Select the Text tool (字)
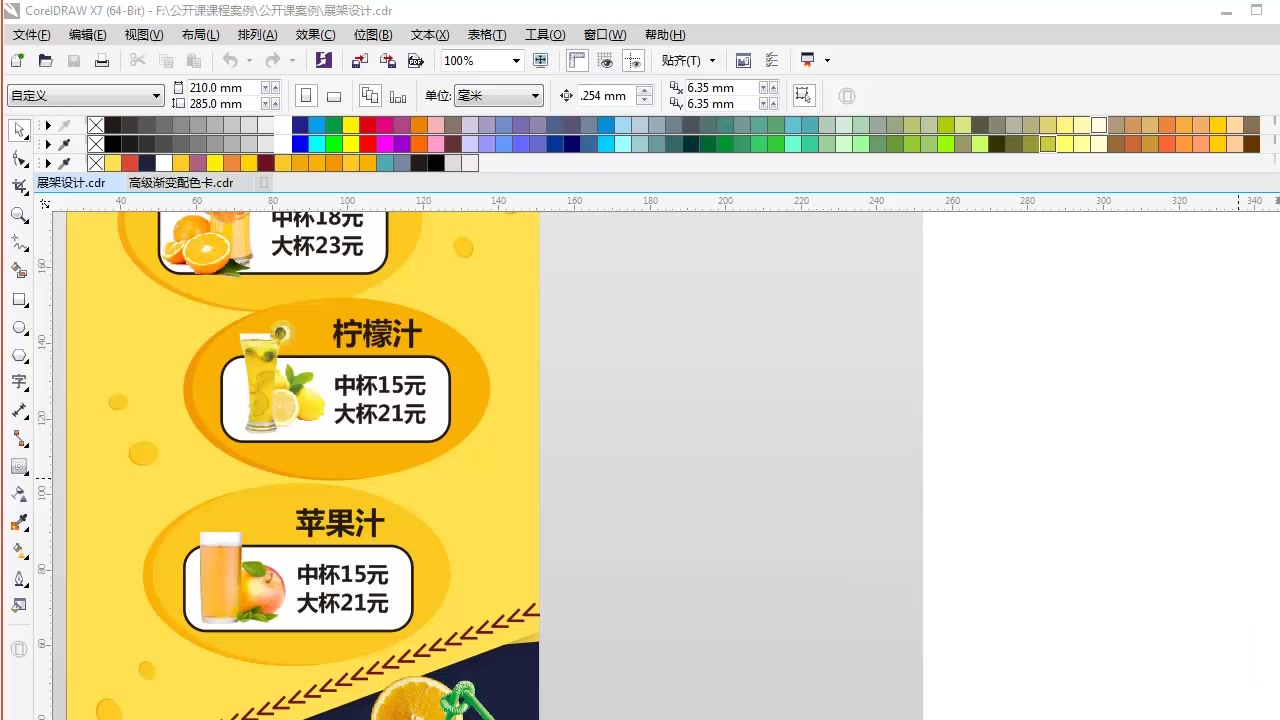 (19, 383)
